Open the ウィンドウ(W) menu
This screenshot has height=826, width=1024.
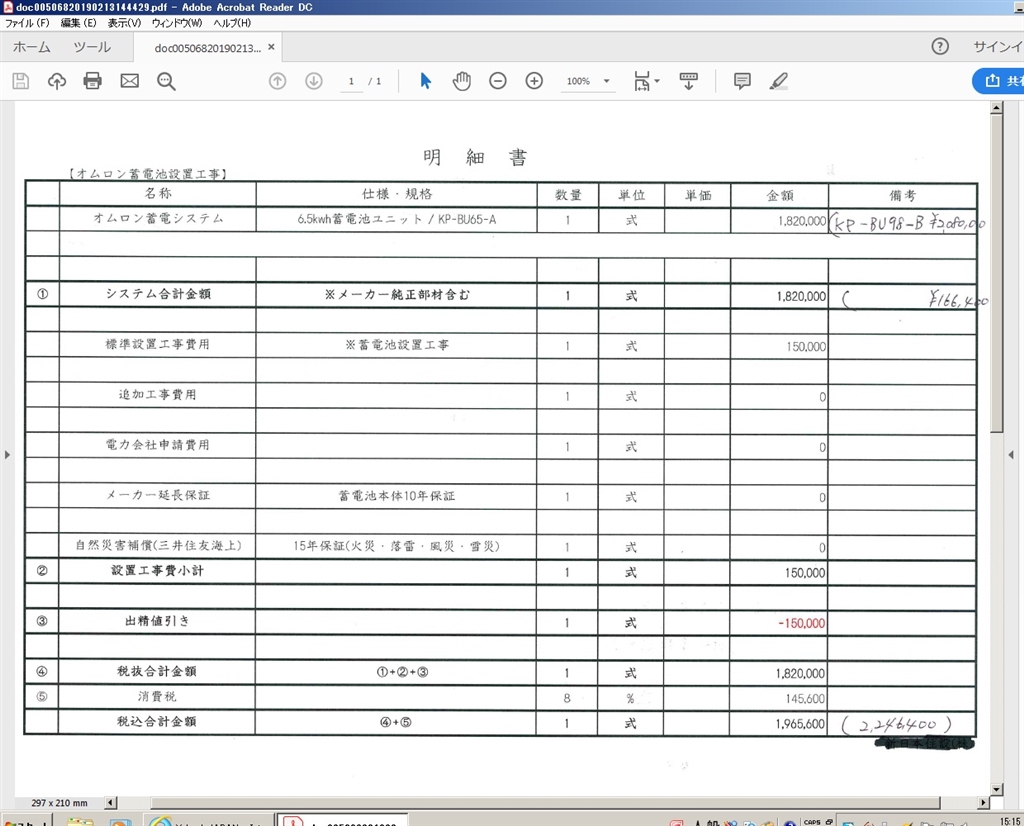177,23
